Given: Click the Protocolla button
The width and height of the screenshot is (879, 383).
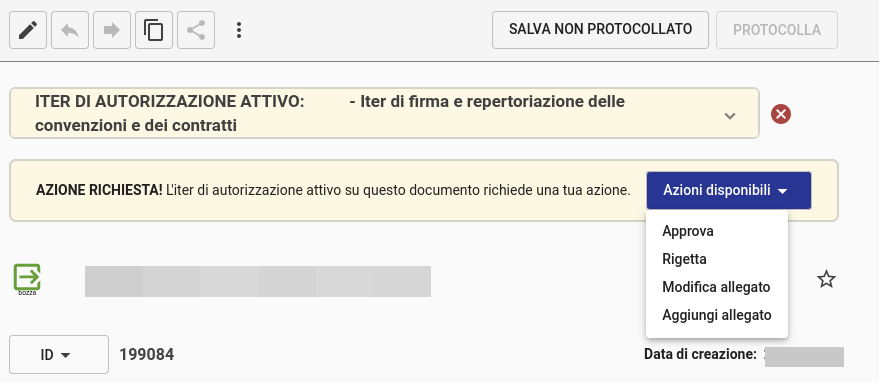Looking at the screenshot, I should point(777,30).
